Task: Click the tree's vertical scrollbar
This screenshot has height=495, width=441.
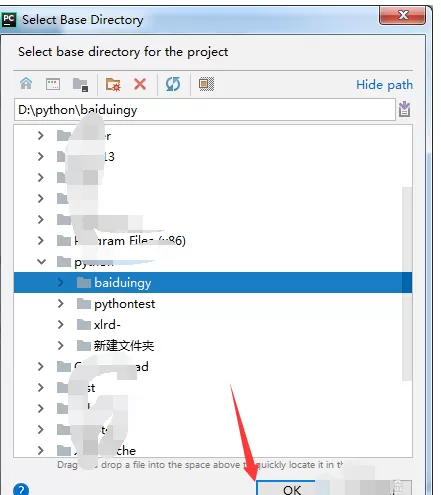Action: tap(407, 283)
